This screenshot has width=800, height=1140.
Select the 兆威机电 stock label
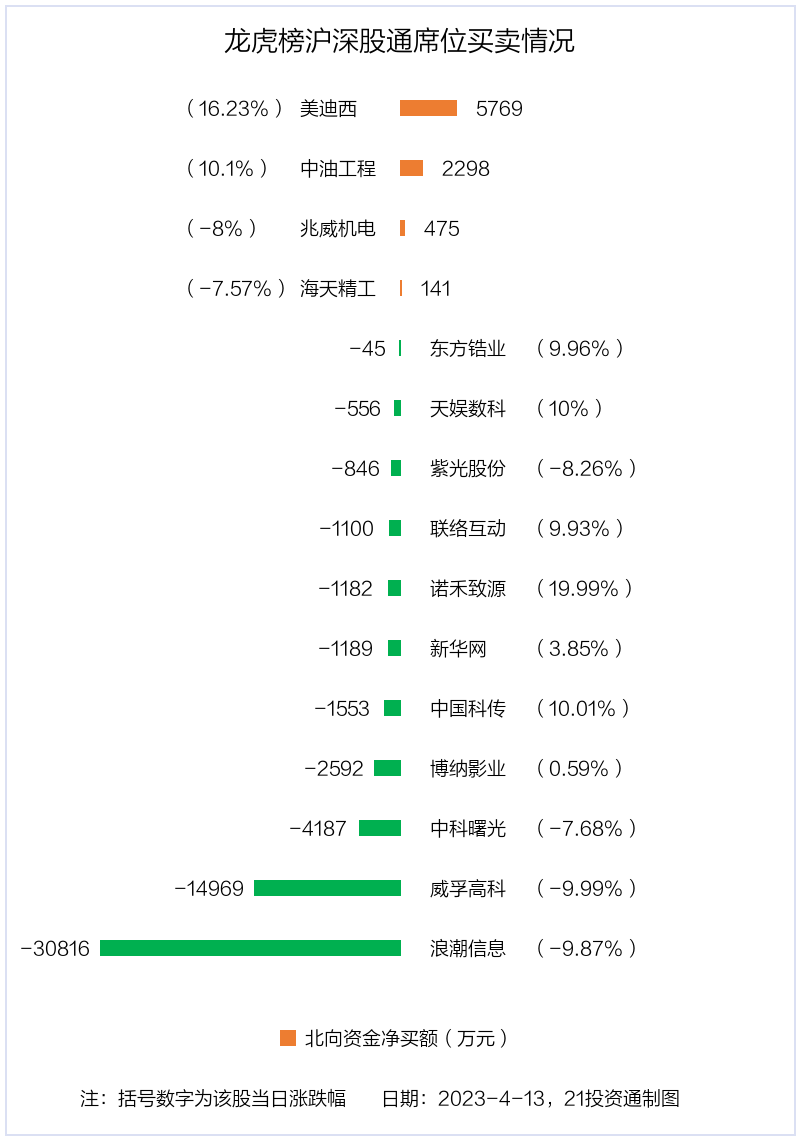tap(338, 228)
